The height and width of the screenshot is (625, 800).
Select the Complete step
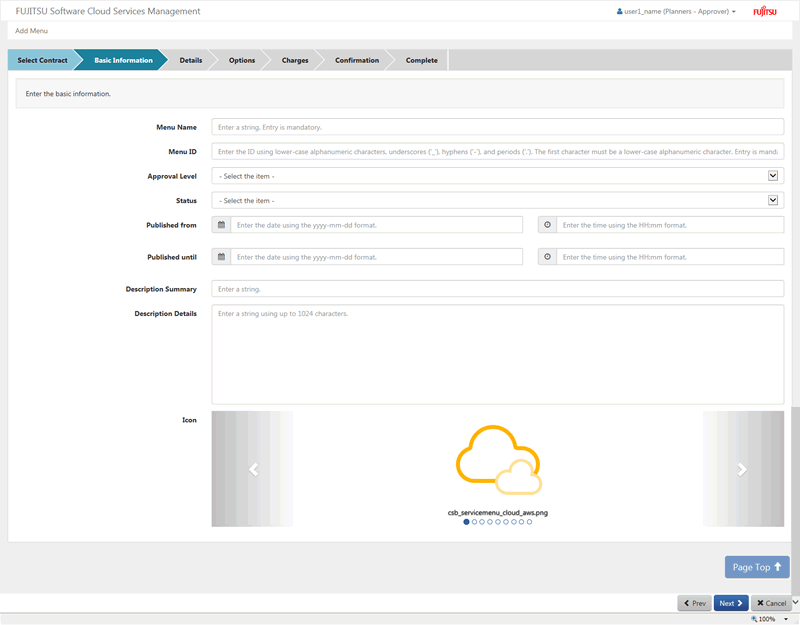[421, 60]
